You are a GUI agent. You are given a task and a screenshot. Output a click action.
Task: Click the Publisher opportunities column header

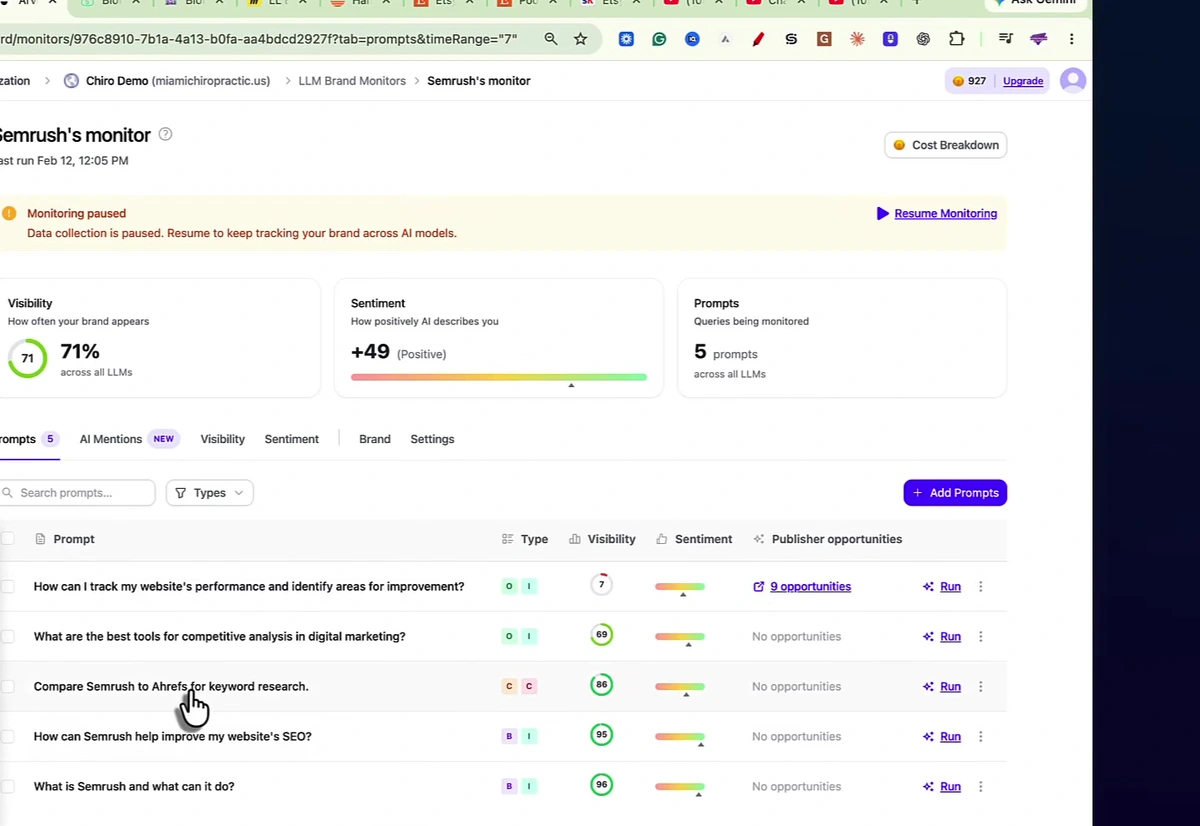pos(828,539)
